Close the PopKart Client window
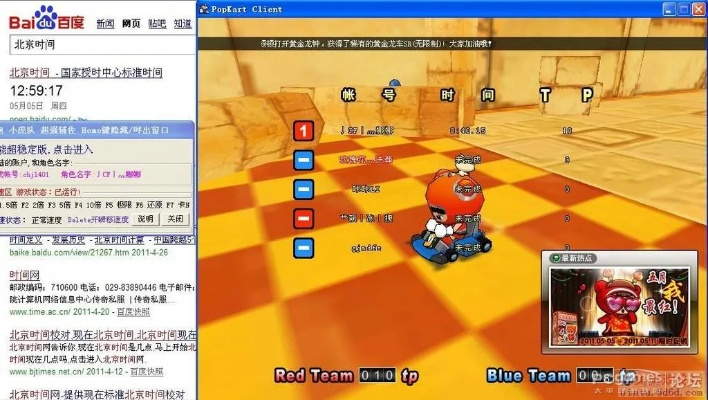 click(699, 9)
